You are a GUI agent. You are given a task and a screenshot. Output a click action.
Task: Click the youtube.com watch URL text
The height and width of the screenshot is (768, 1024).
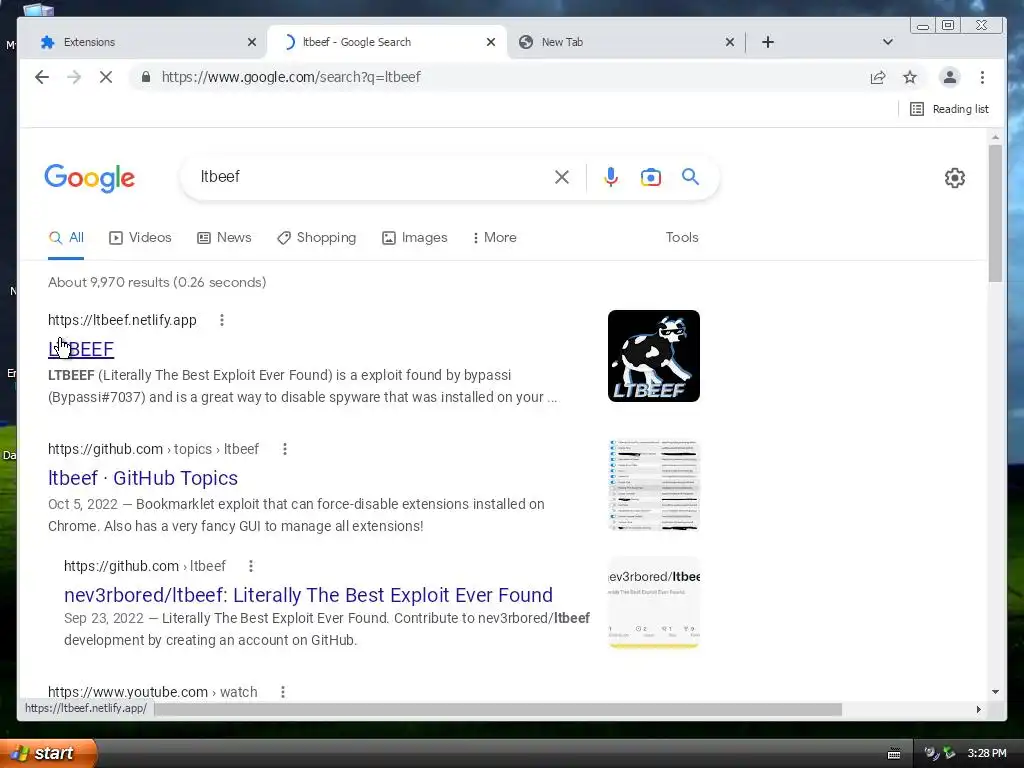(152, 692)
